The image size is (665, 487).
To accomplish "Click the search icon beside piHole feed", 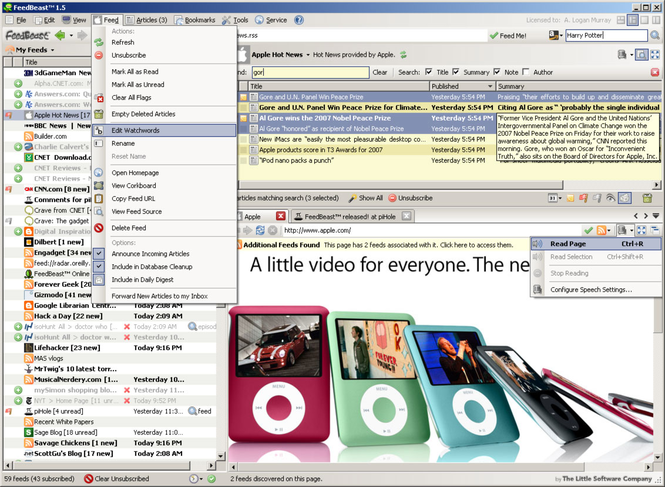I will [x=193, y=411].
